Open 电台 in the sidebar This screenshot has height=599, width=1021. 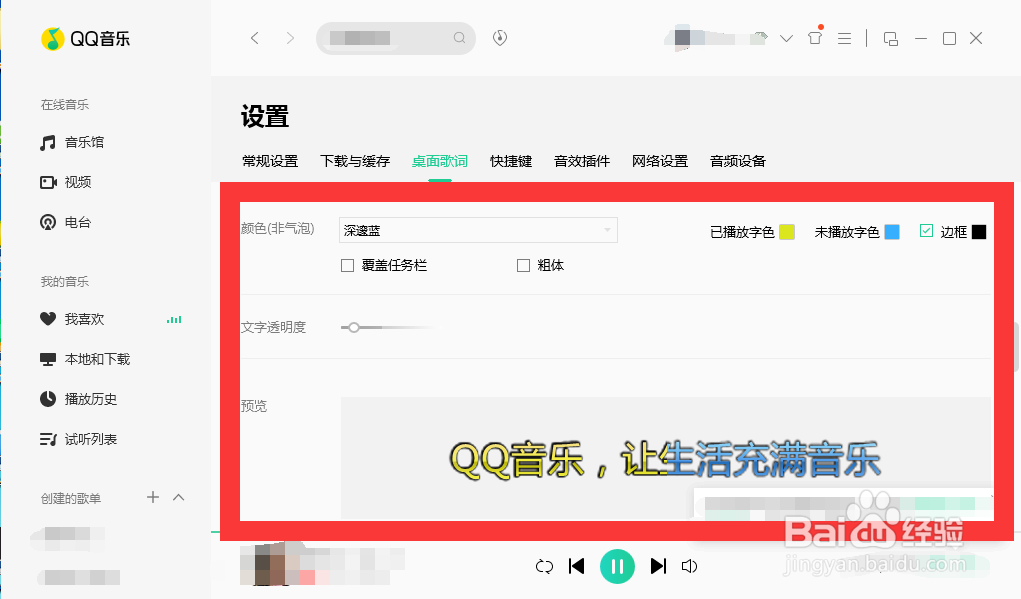click(66, 223)
